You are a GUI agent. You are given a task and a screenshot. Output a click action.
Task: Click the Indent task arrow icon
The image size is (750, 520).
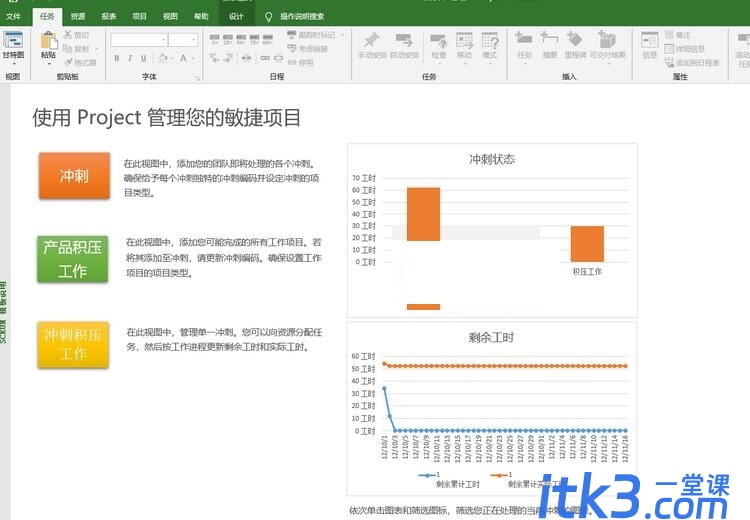tap(228, 58)
